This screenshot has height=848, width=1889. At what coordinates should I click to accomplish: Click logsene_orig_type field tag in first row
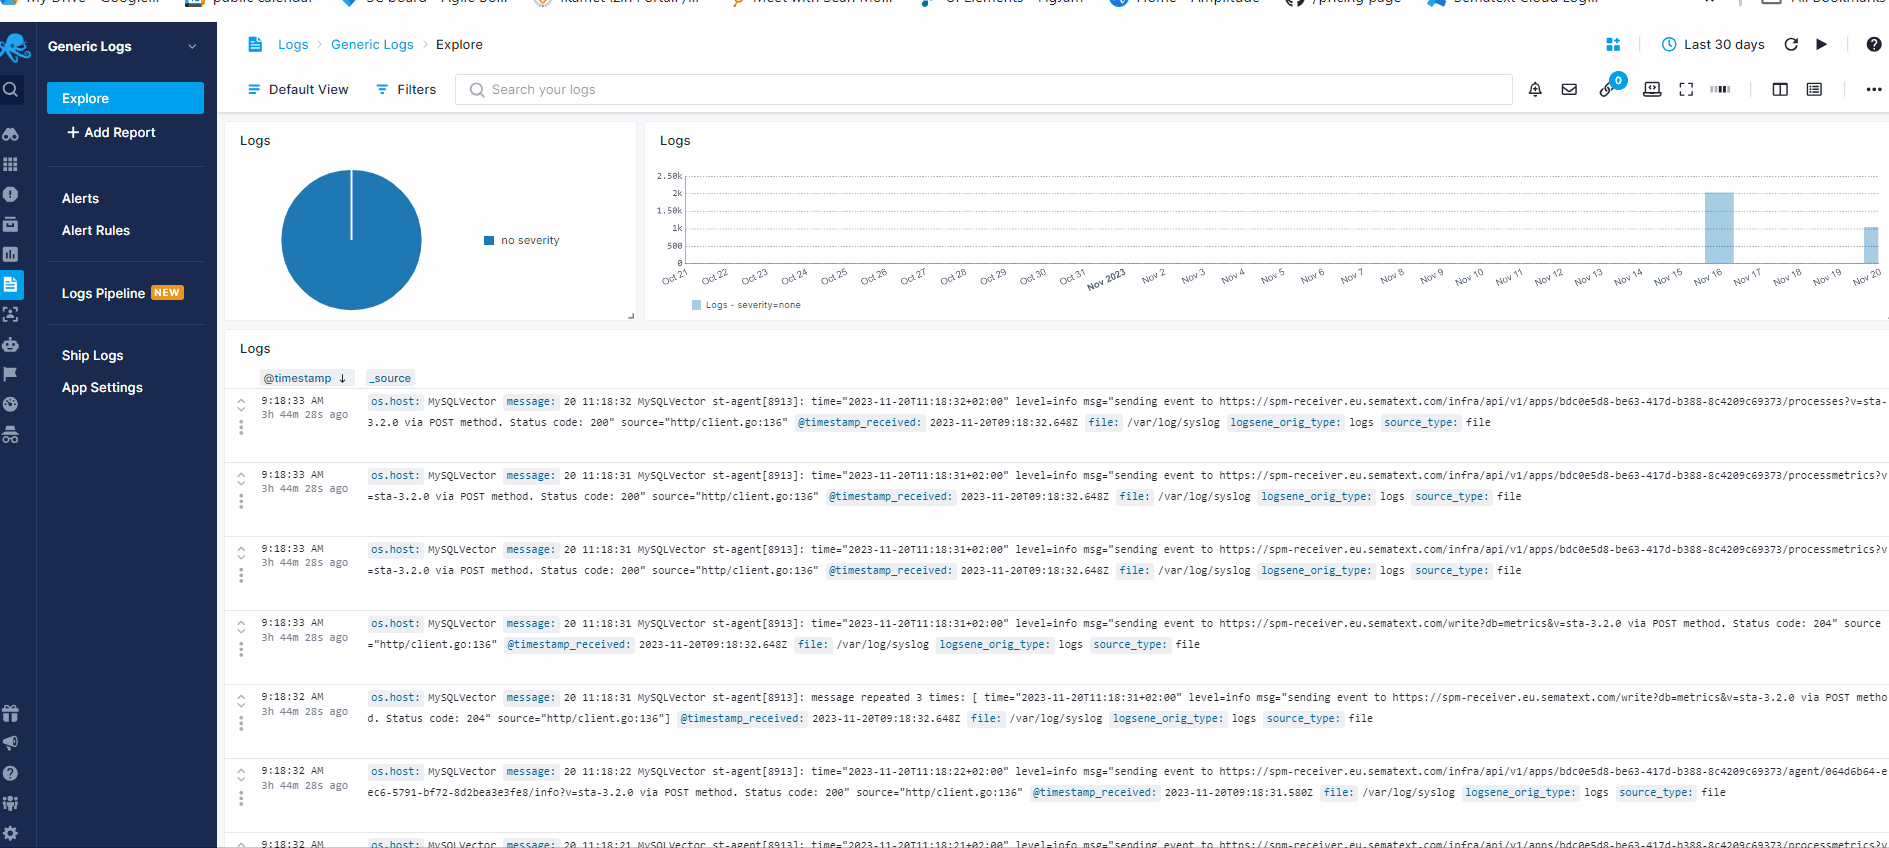click(1285, 423)
